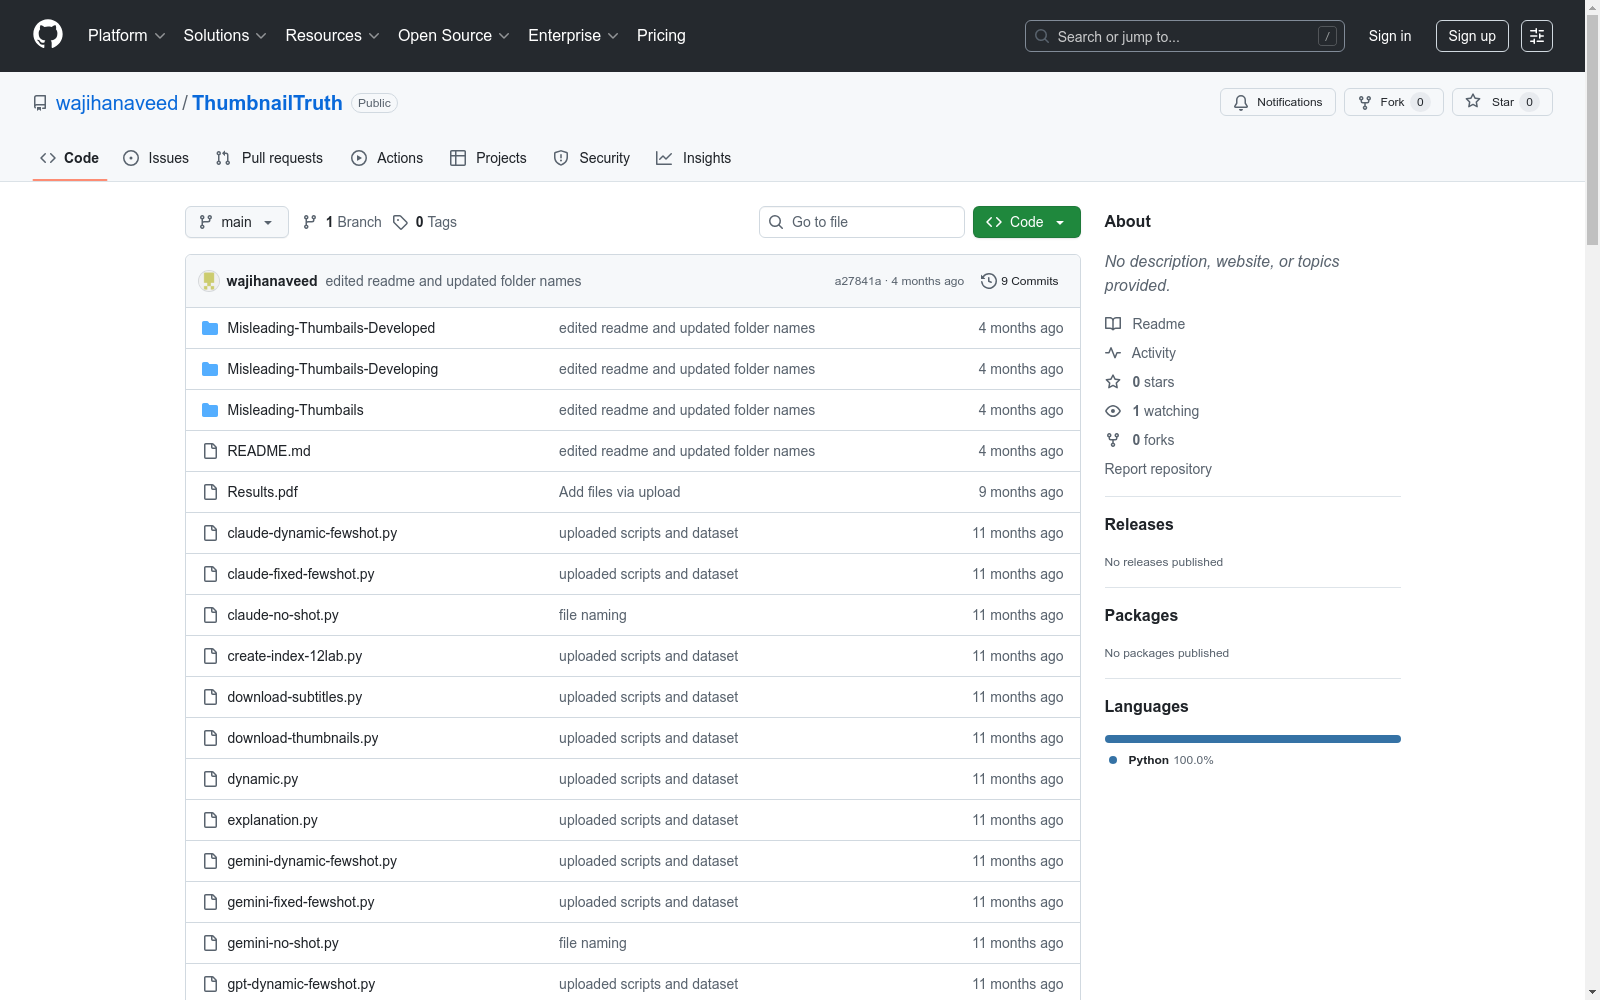
Task: Expand the Resources menu
Action: [x=333, y=35]
